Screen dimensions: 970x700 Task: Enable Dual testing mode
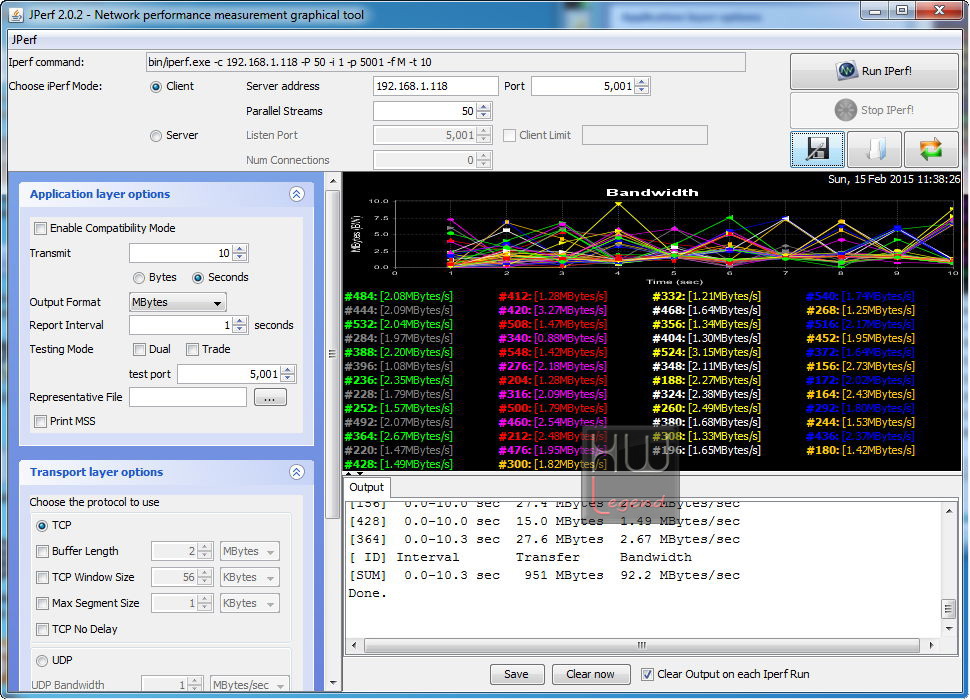(139, 349)
